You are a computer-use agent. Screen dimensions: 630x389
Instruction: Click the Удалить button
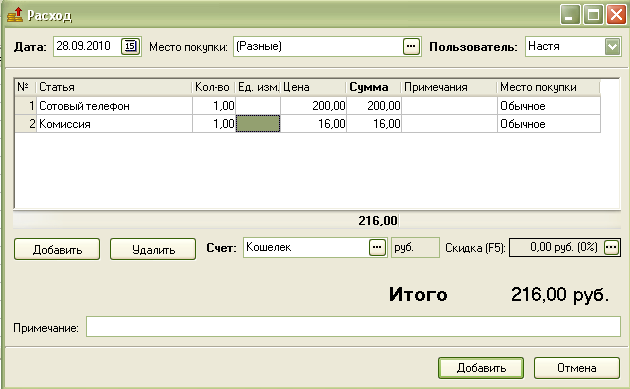pos(153,249)
